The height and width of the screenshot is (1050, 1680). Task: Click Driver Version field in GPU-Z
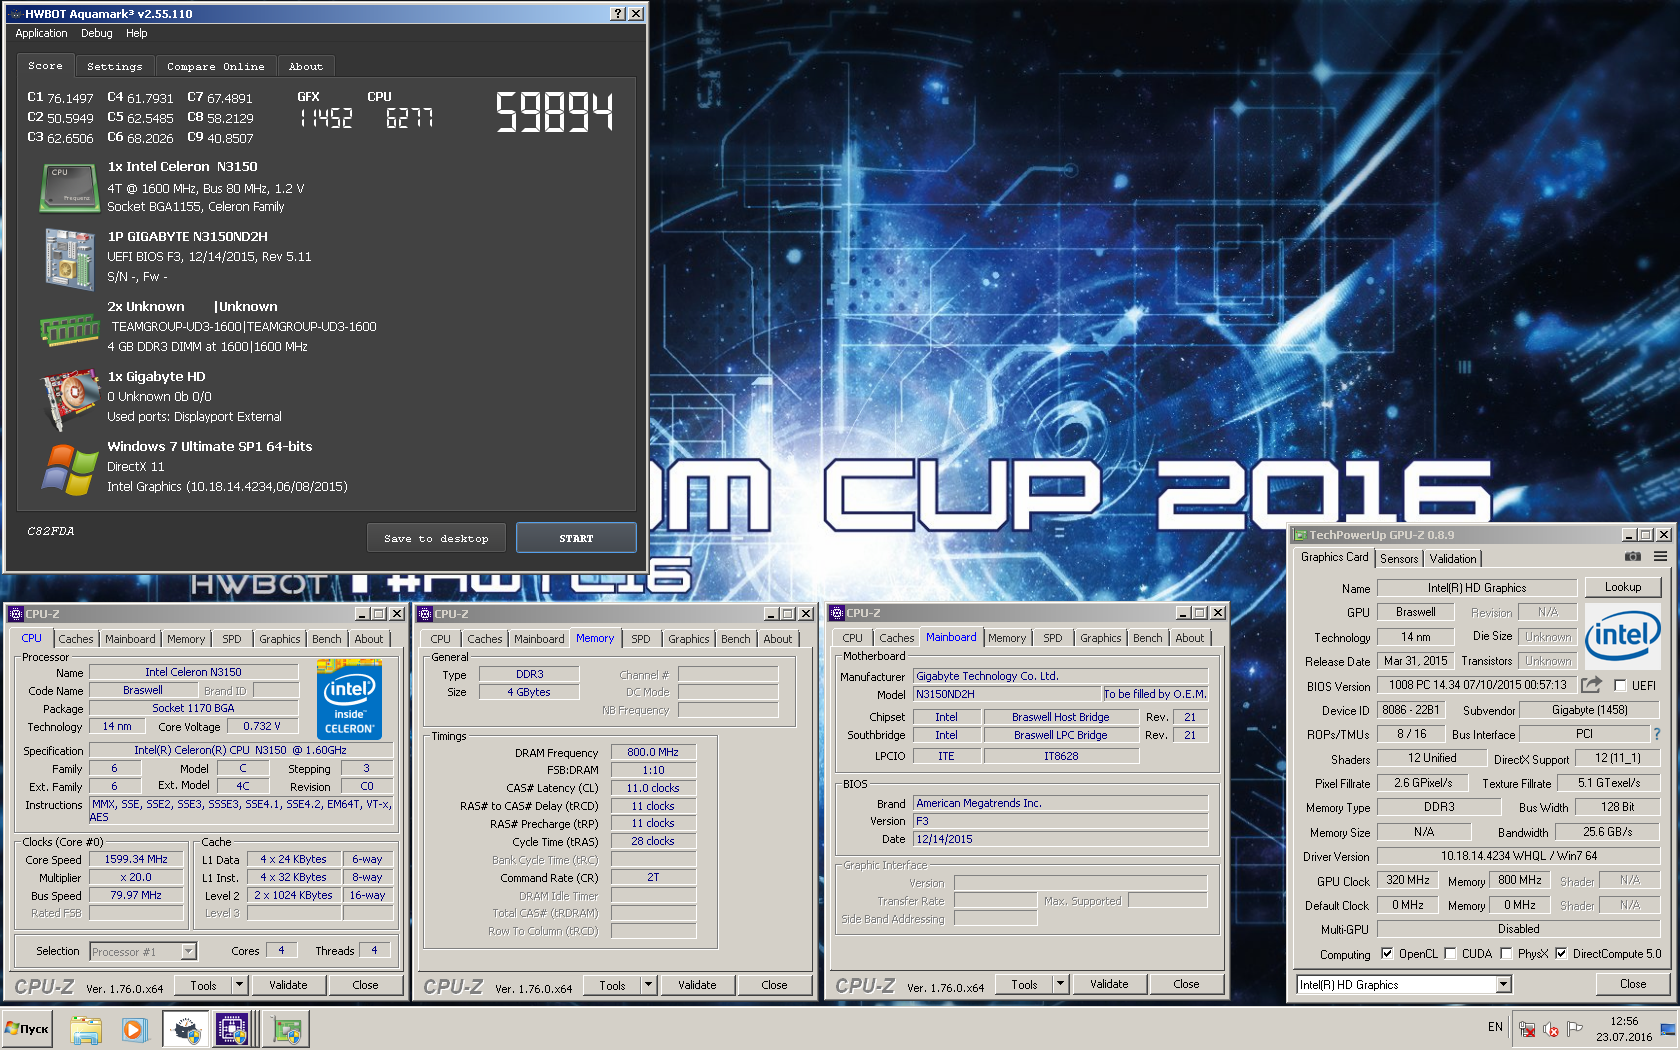pos(1518,856)
